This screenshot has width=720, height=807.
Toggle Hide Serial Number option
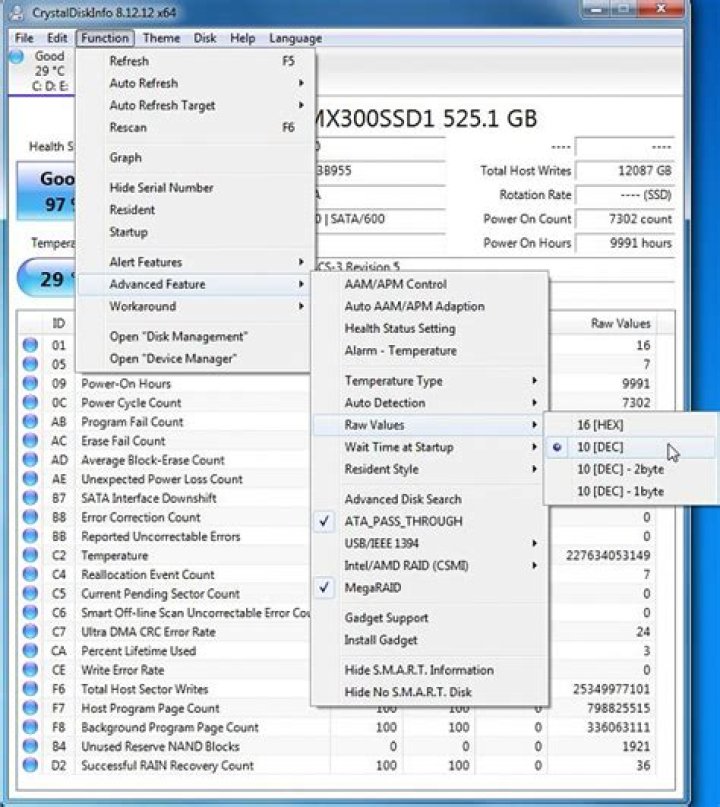click(x=195, y=187)
